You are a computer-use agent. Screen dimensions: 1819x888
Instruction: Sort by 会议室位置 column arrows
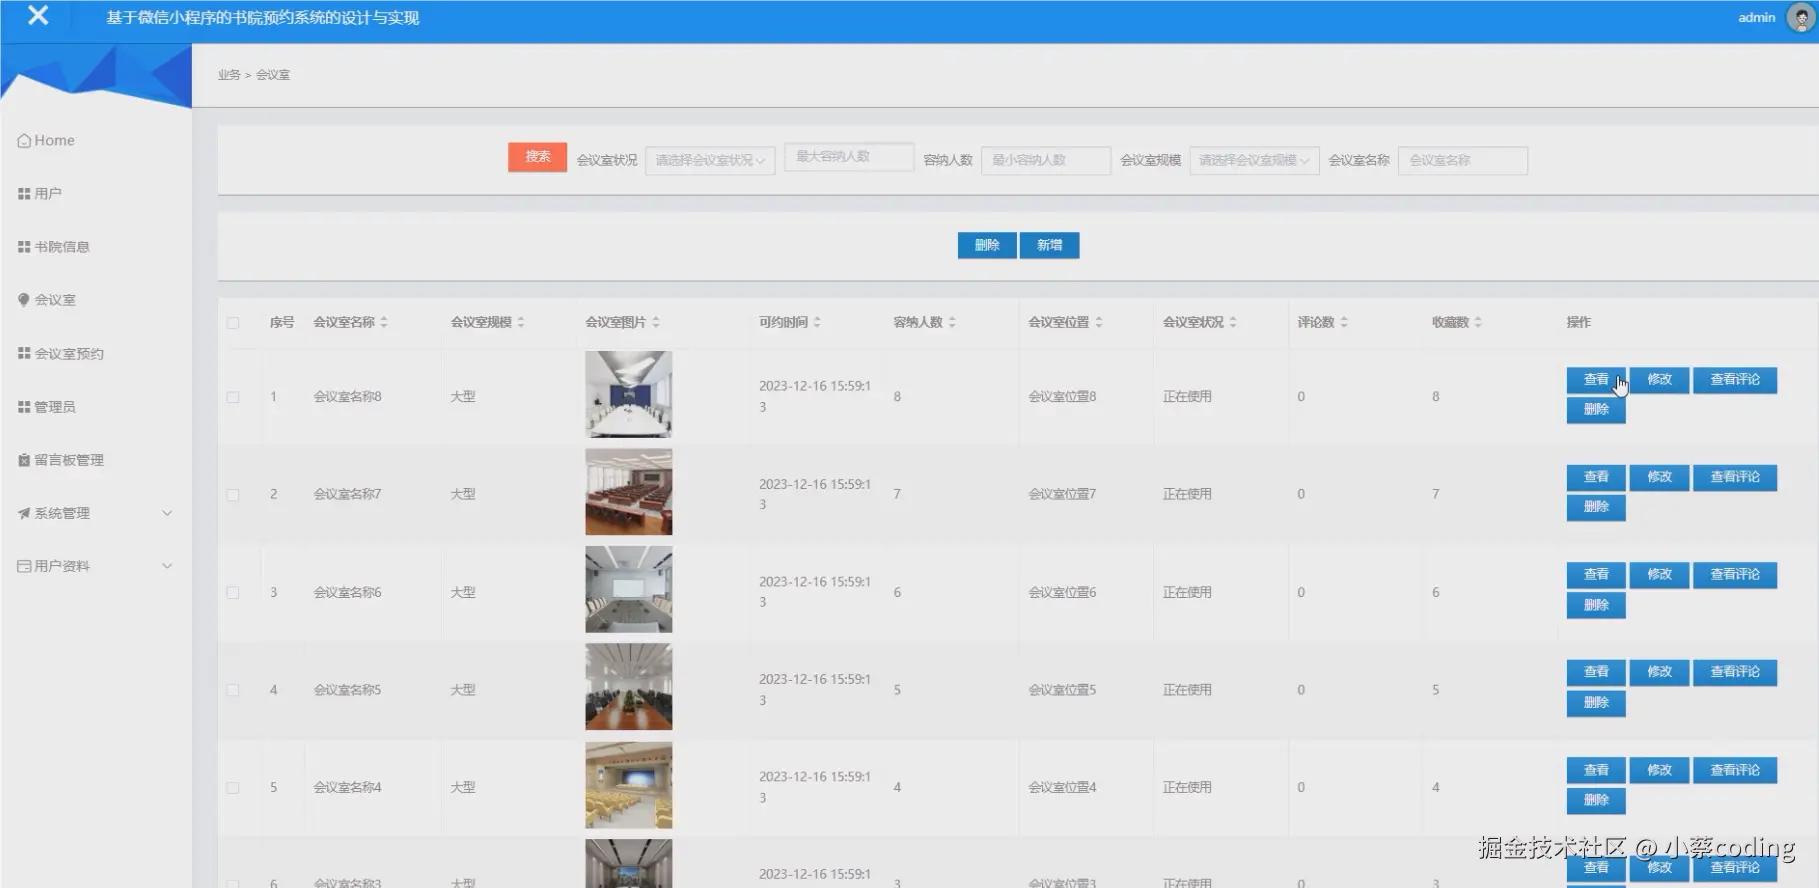(1099, 322)
